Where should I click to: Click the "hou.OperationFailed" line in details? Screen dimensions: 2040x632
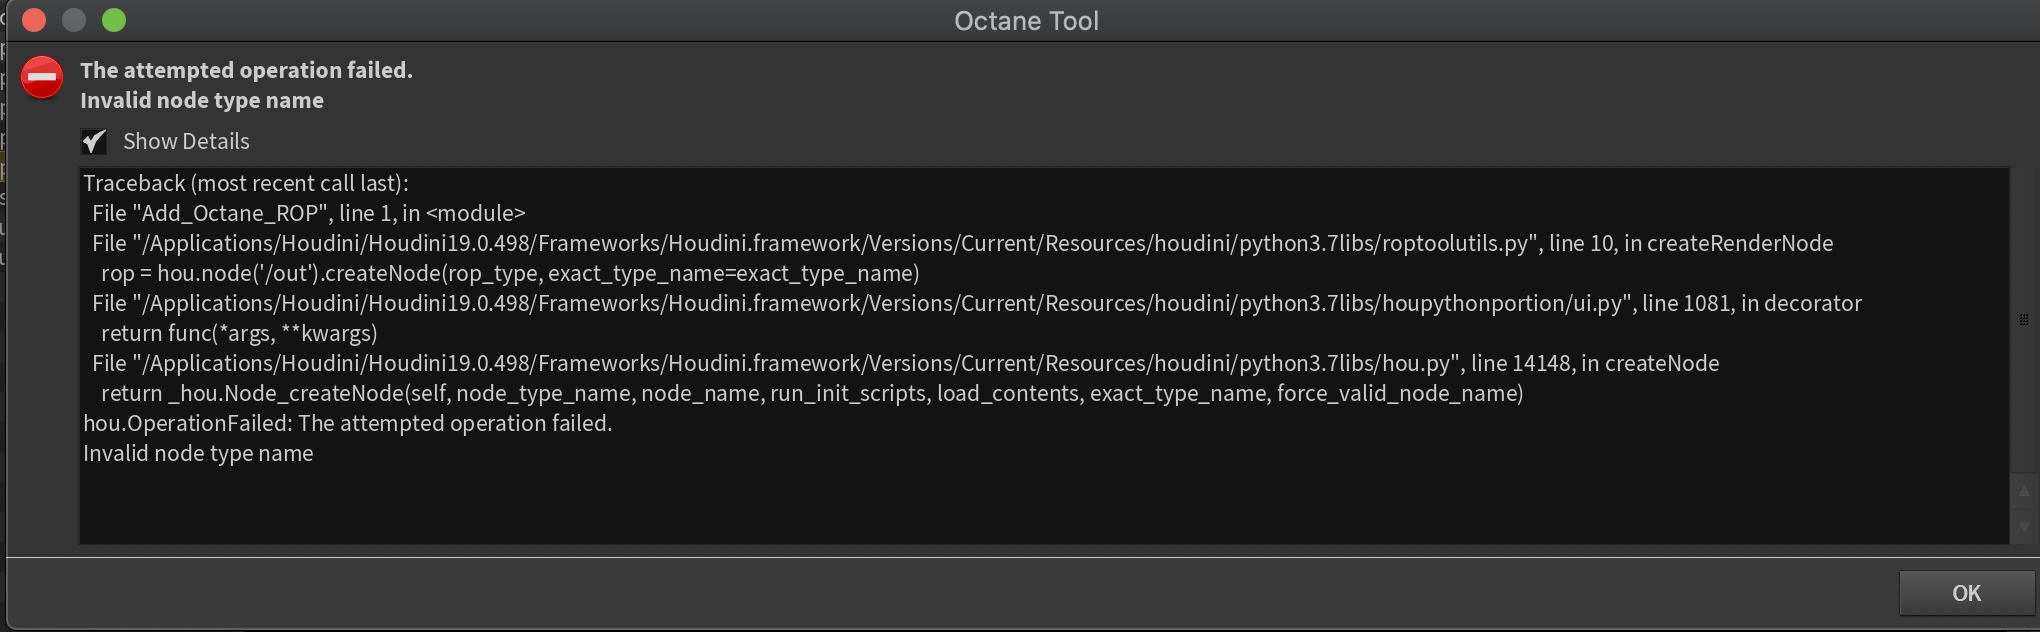347,423
